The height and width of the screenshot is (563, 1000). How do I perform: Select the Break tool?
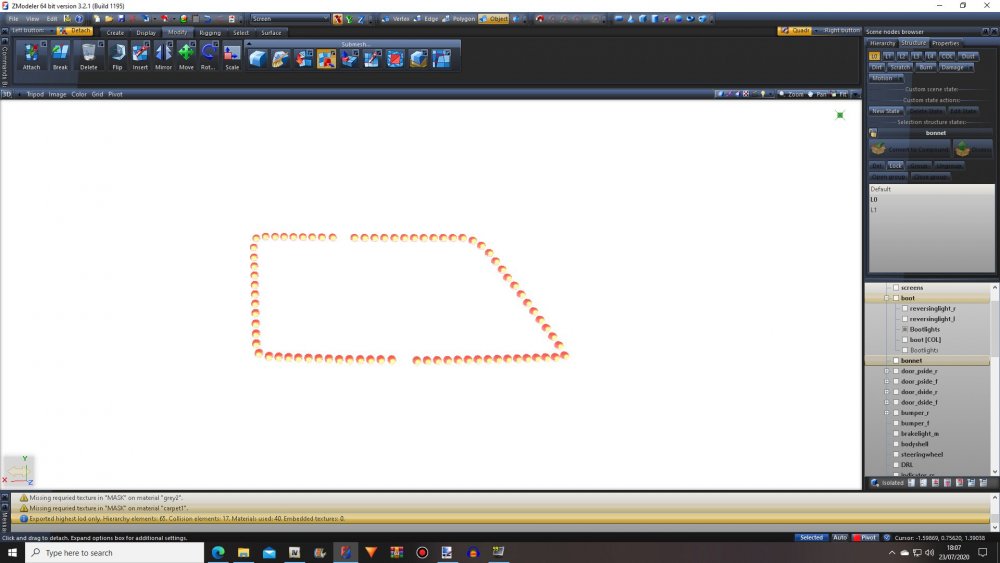click(x=60, y=56)
